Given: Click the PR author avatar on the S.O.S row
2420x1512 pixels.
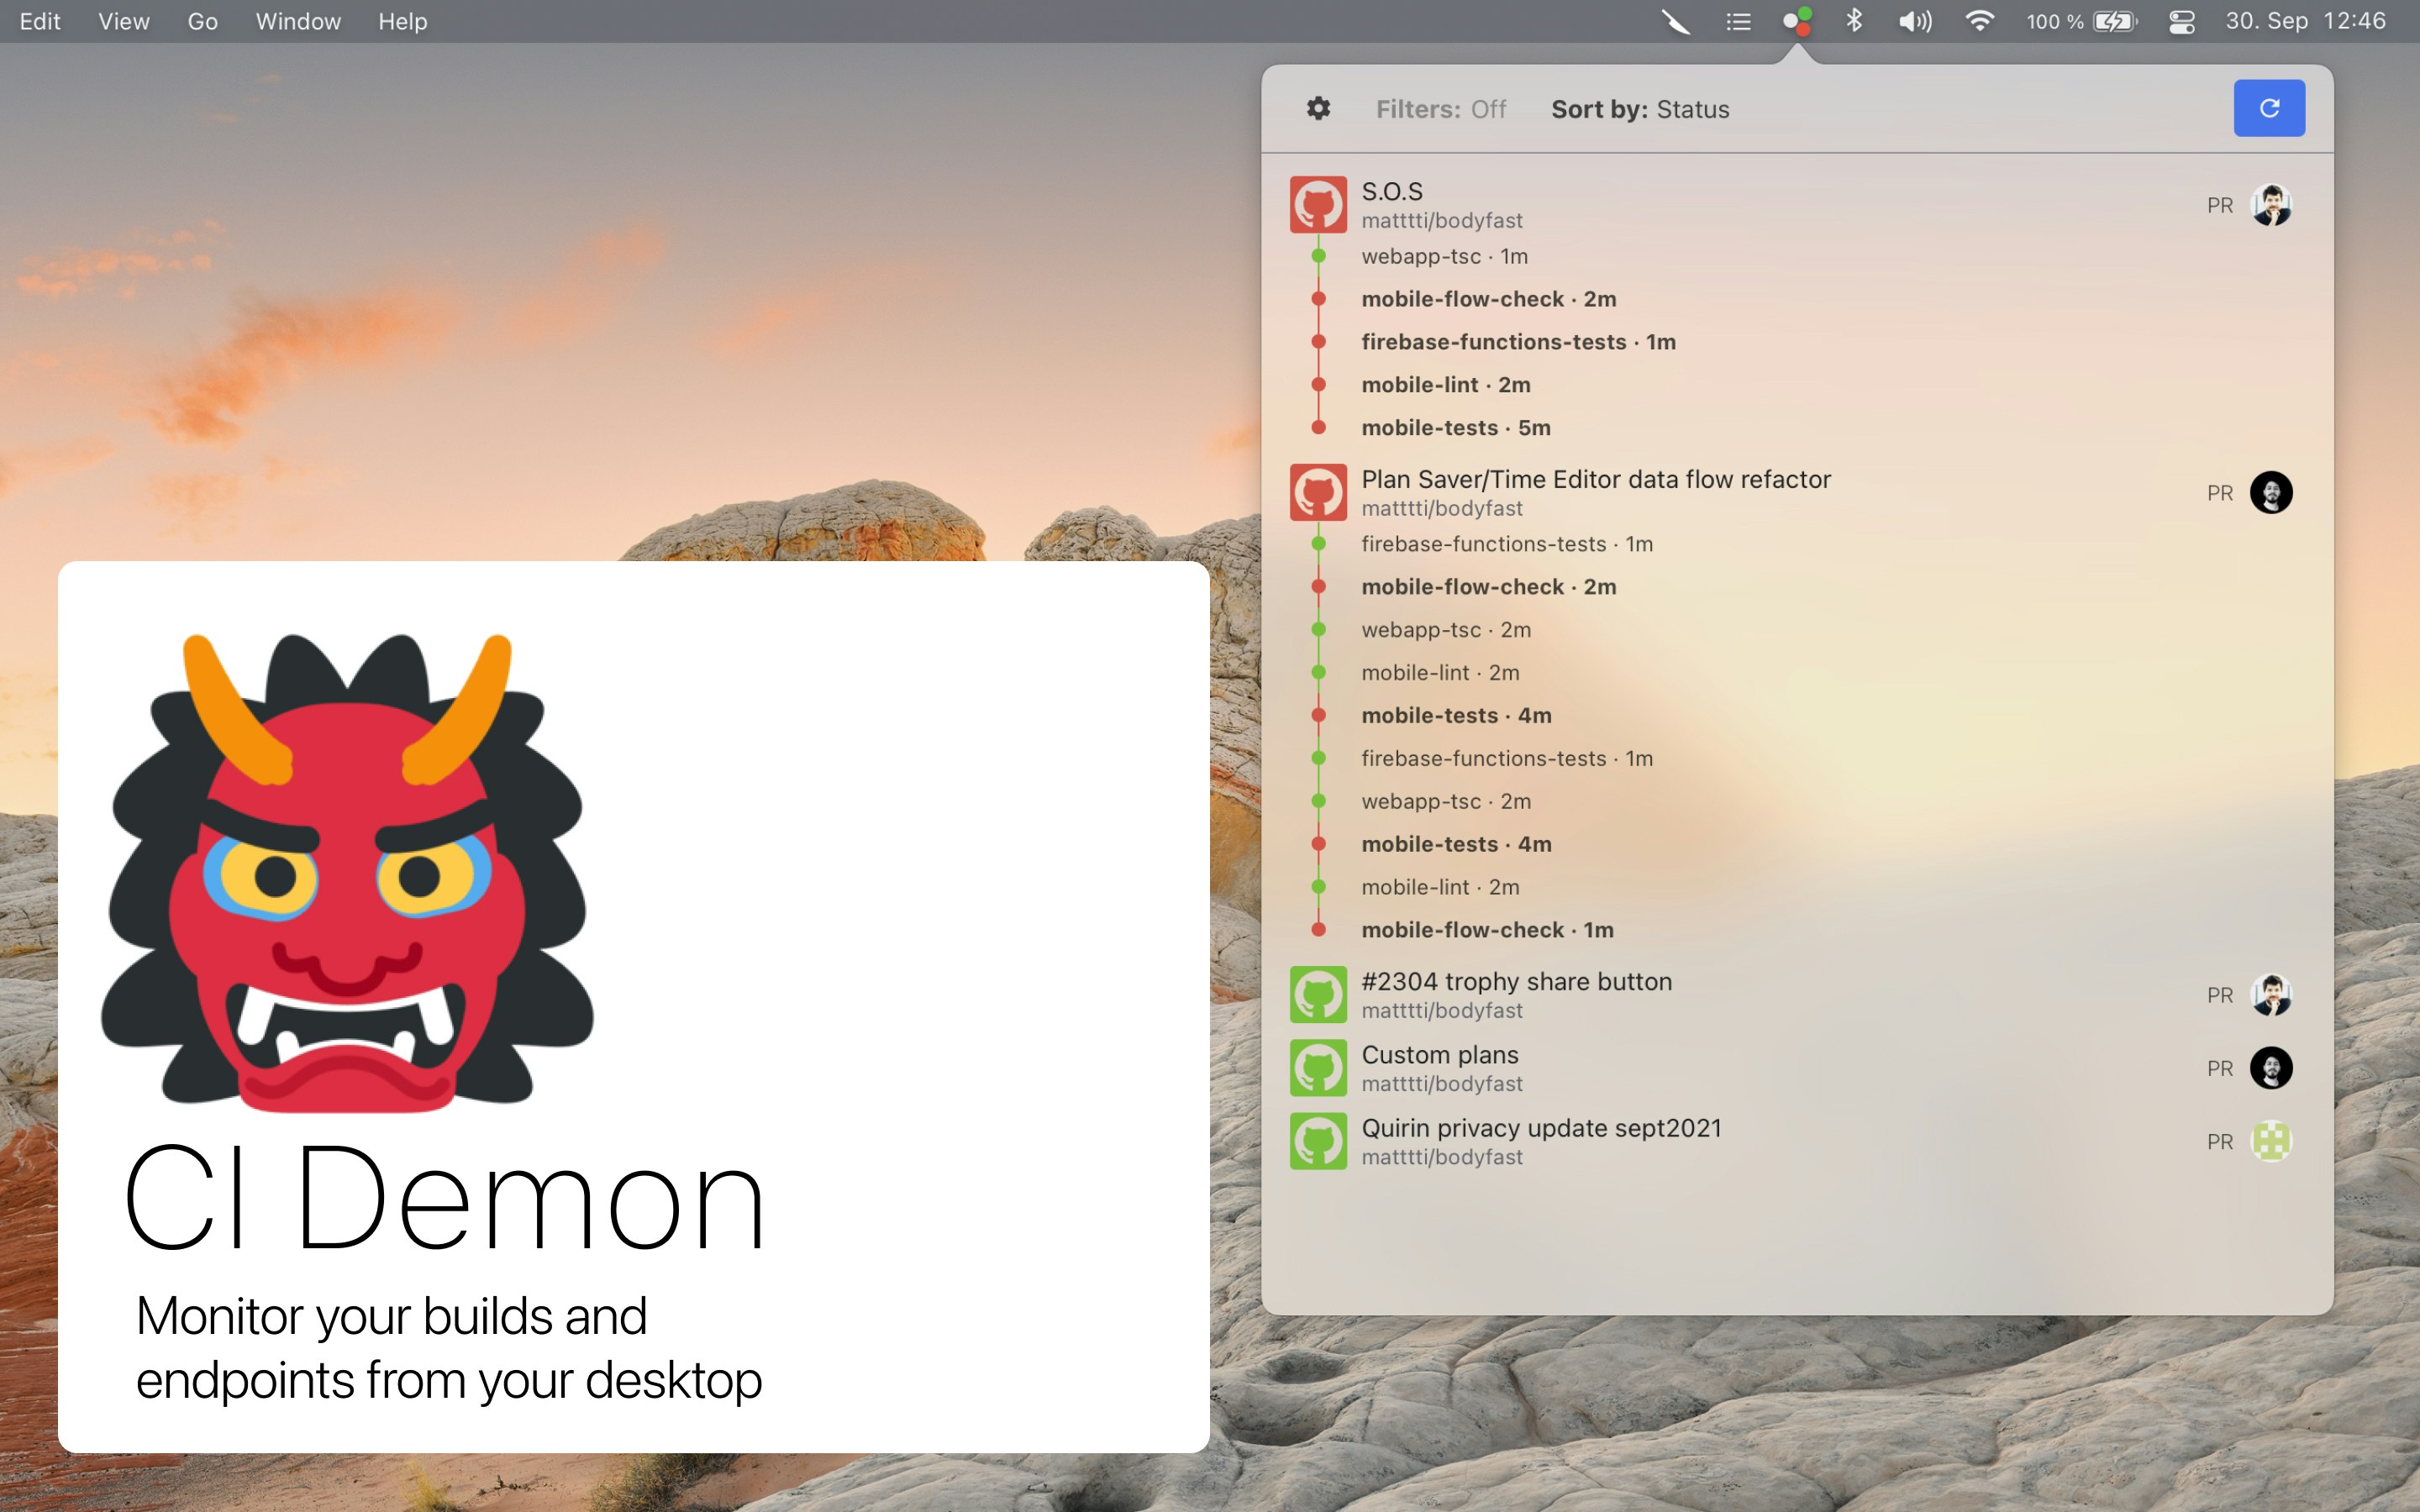Looking at the screenshot, I should click(2272, 204).
